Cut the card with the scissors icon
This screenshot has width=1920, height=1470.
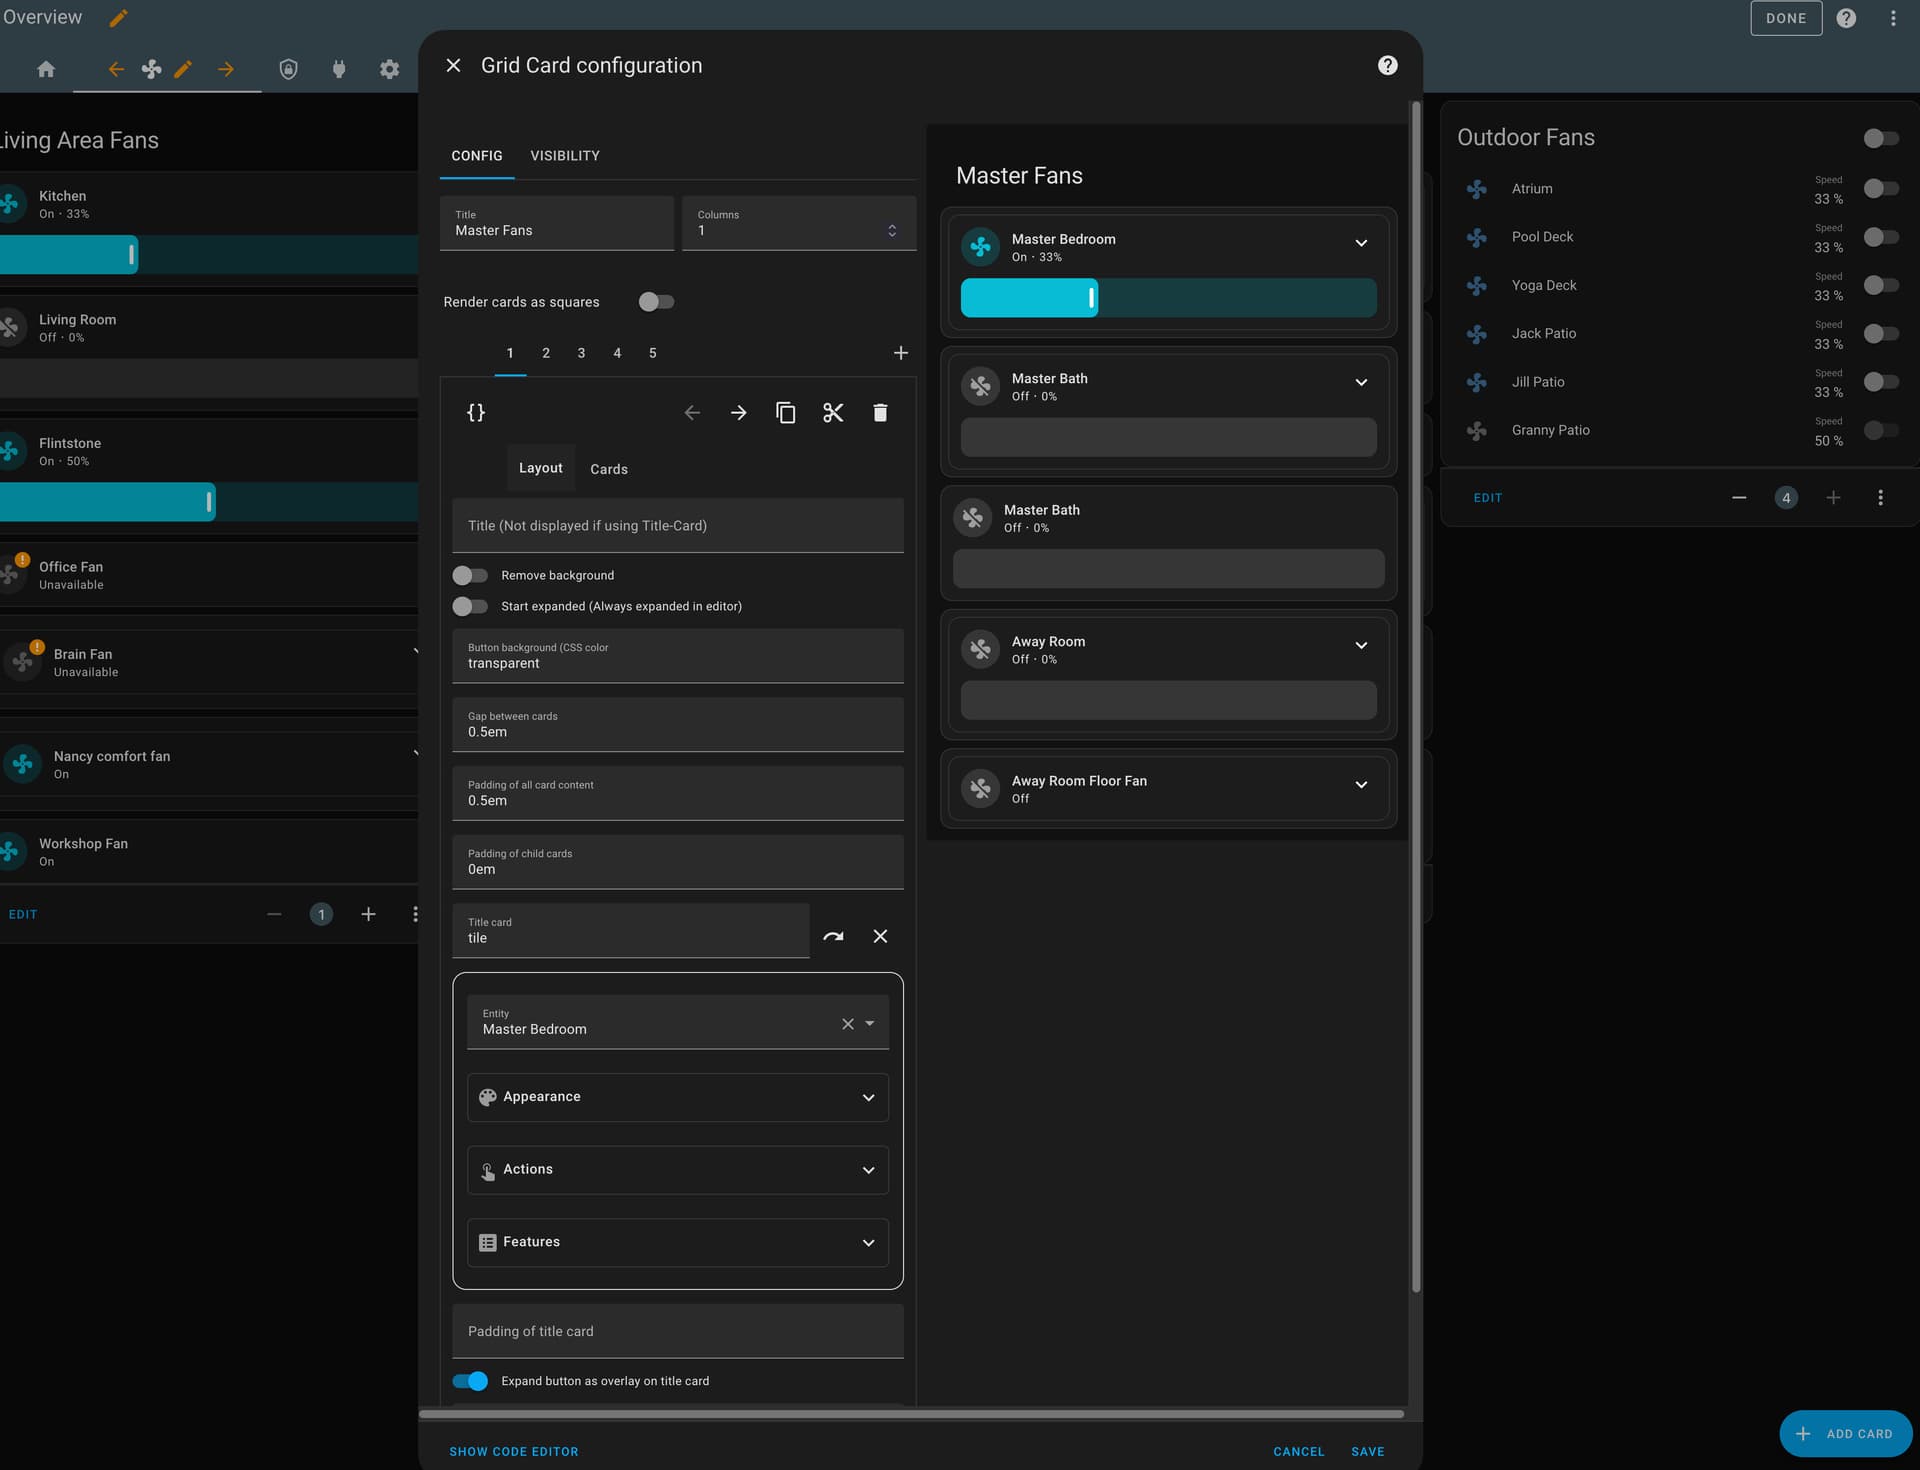pyautogui.click(x=833, y=412)
